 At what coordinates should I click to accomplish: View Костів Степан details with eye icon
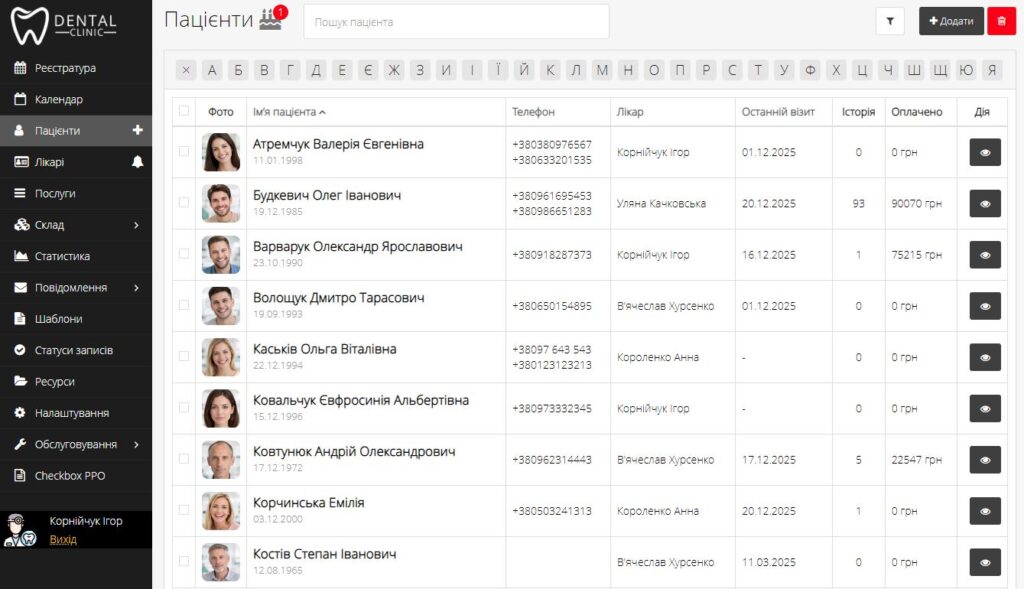point(983,561)
